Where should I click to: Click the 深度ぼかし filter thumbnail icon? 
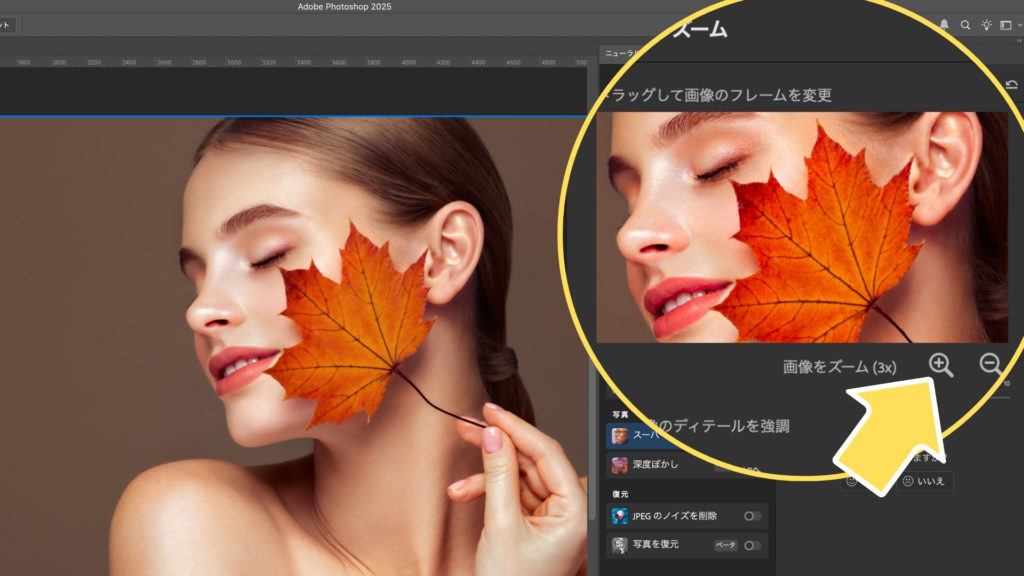(620, 465)
